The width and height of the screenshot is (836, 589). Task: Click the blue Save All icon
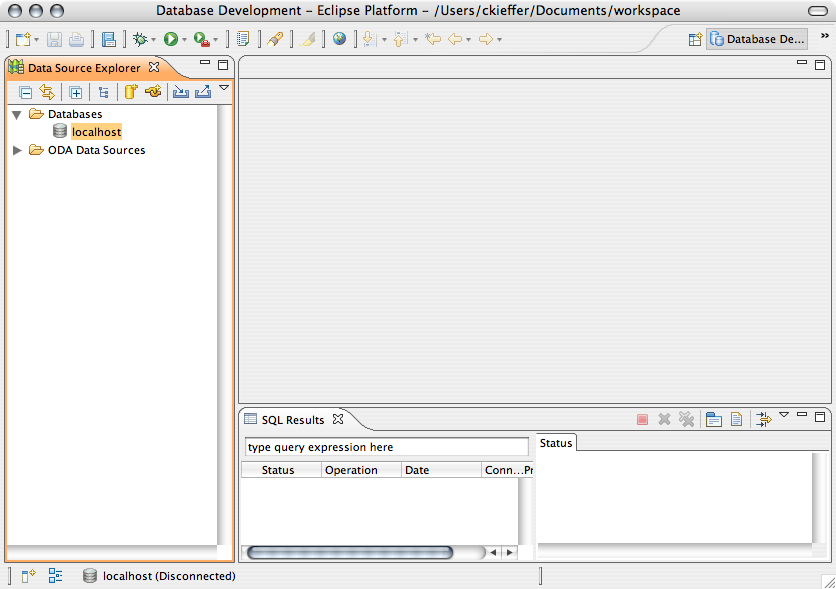pos(109,39)
